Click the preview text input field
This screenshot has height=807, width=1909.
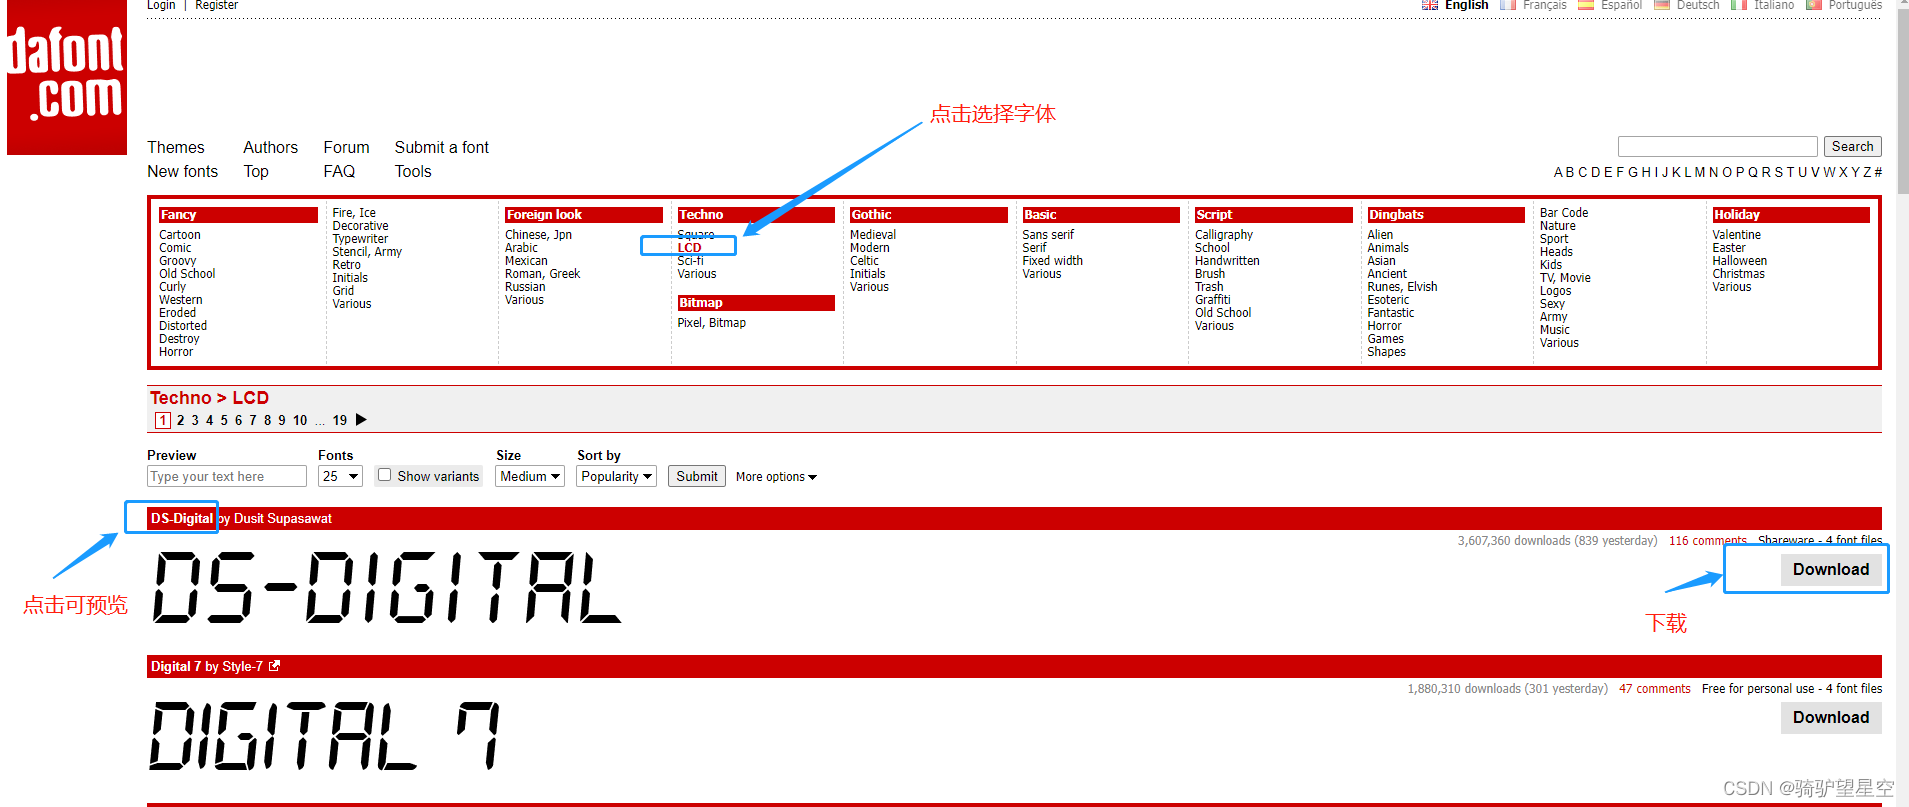click(x=227, y=476)
